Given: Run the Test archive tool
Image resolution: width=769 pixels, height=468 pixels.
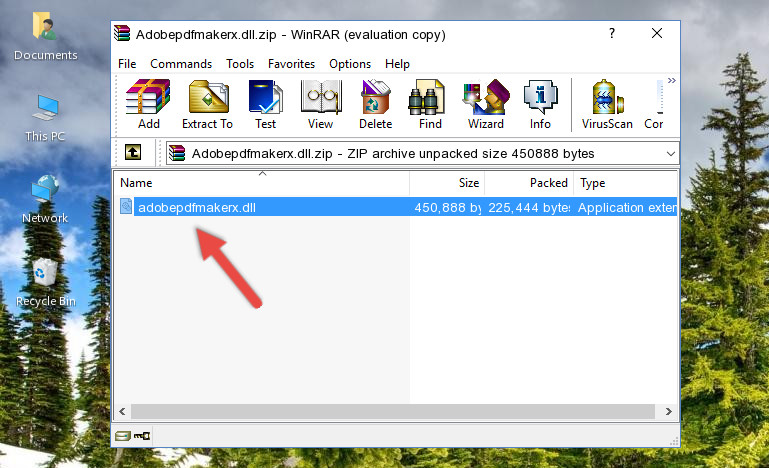Looking at the screenshot, I should click(x=265, y=104).
